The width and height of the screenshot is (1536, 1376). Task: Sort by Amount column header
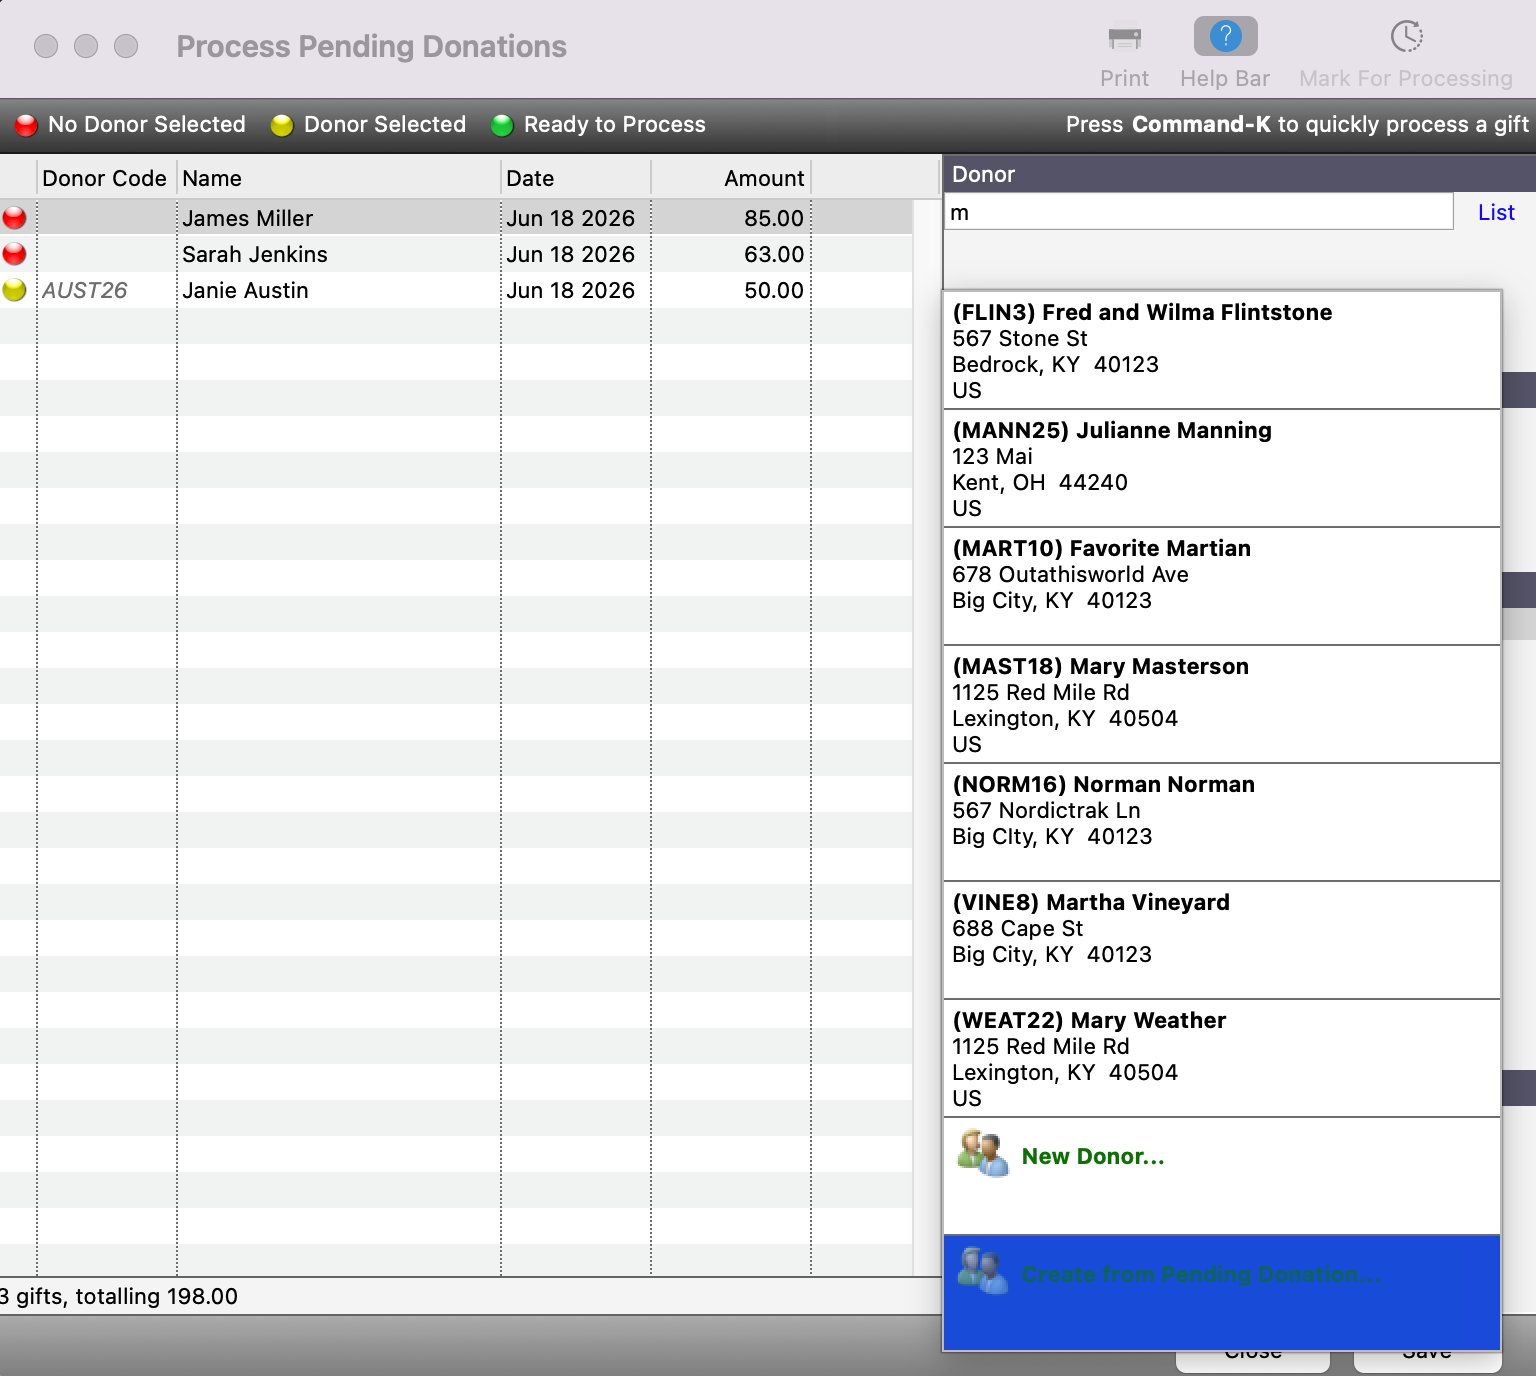731,178
